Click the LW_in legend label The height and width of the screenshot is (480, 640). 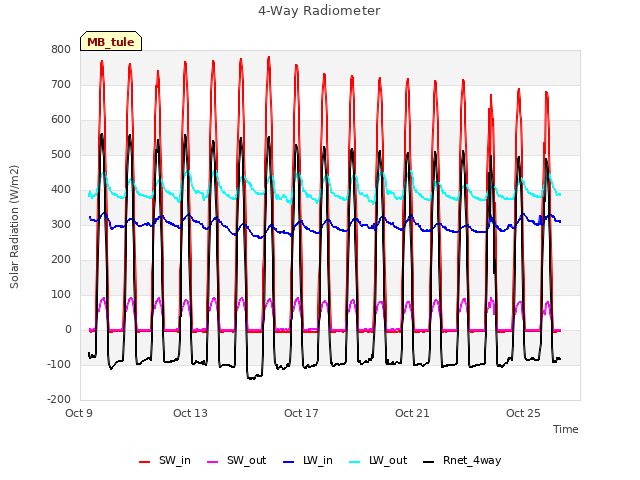(x=318, y=460)
